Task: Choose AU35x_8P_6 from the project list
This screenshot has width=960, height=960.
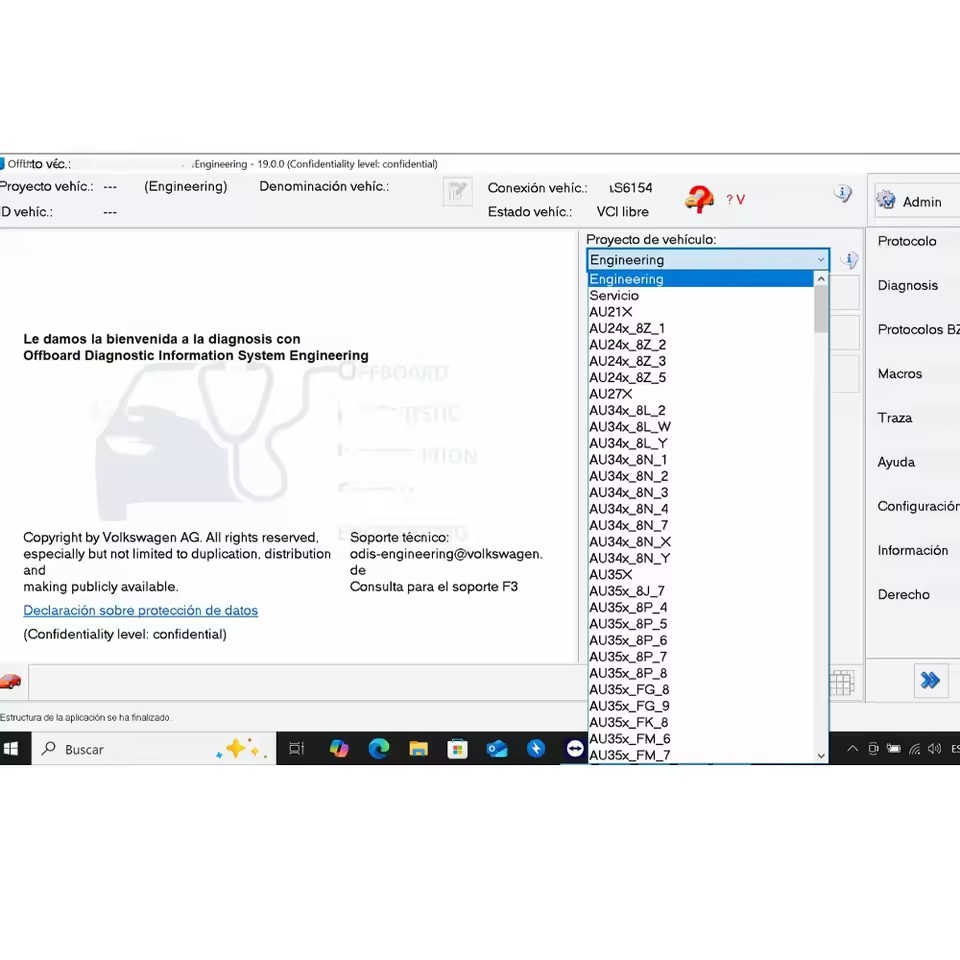Action: [x=700, y=640]
